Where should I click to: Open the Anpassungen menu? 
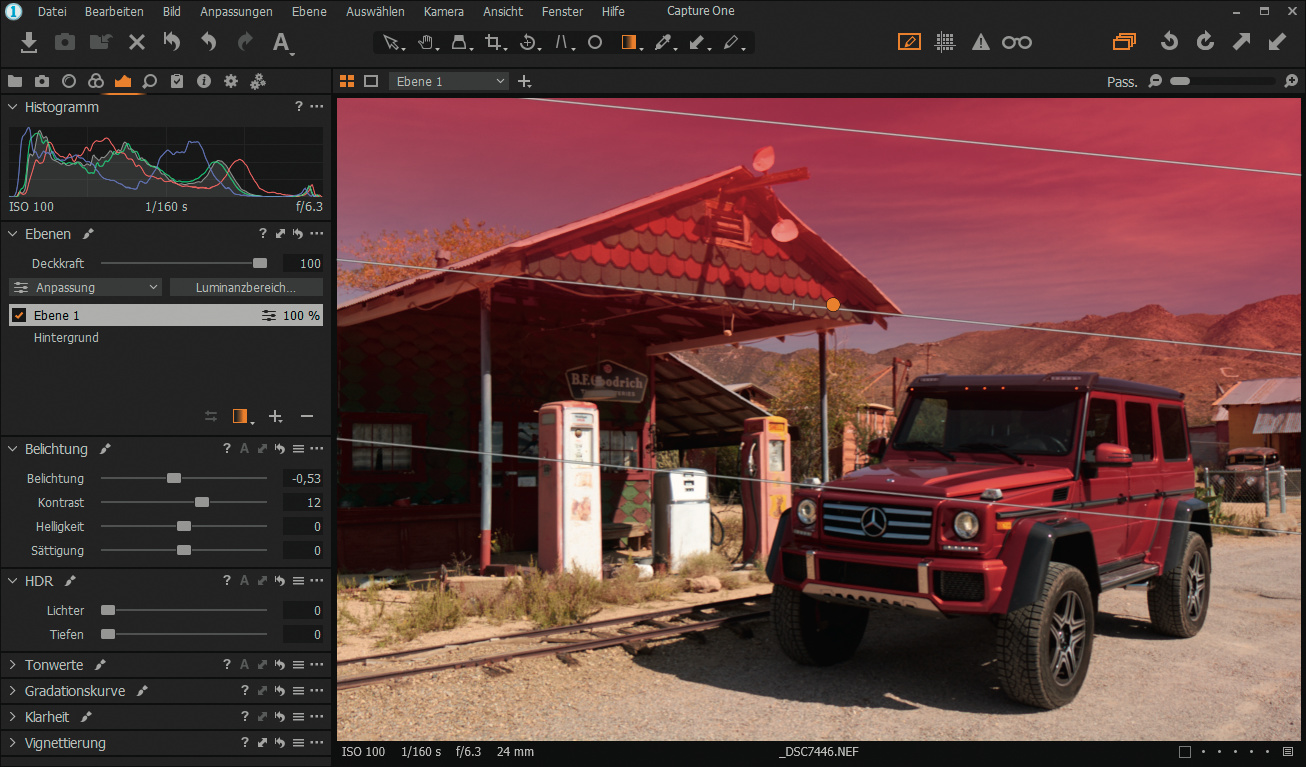(236, 11)
